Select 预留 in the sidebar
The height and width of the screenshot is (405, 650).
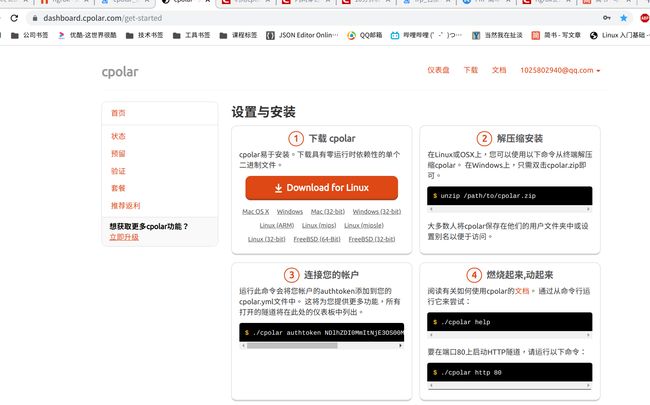click(118, 153)
